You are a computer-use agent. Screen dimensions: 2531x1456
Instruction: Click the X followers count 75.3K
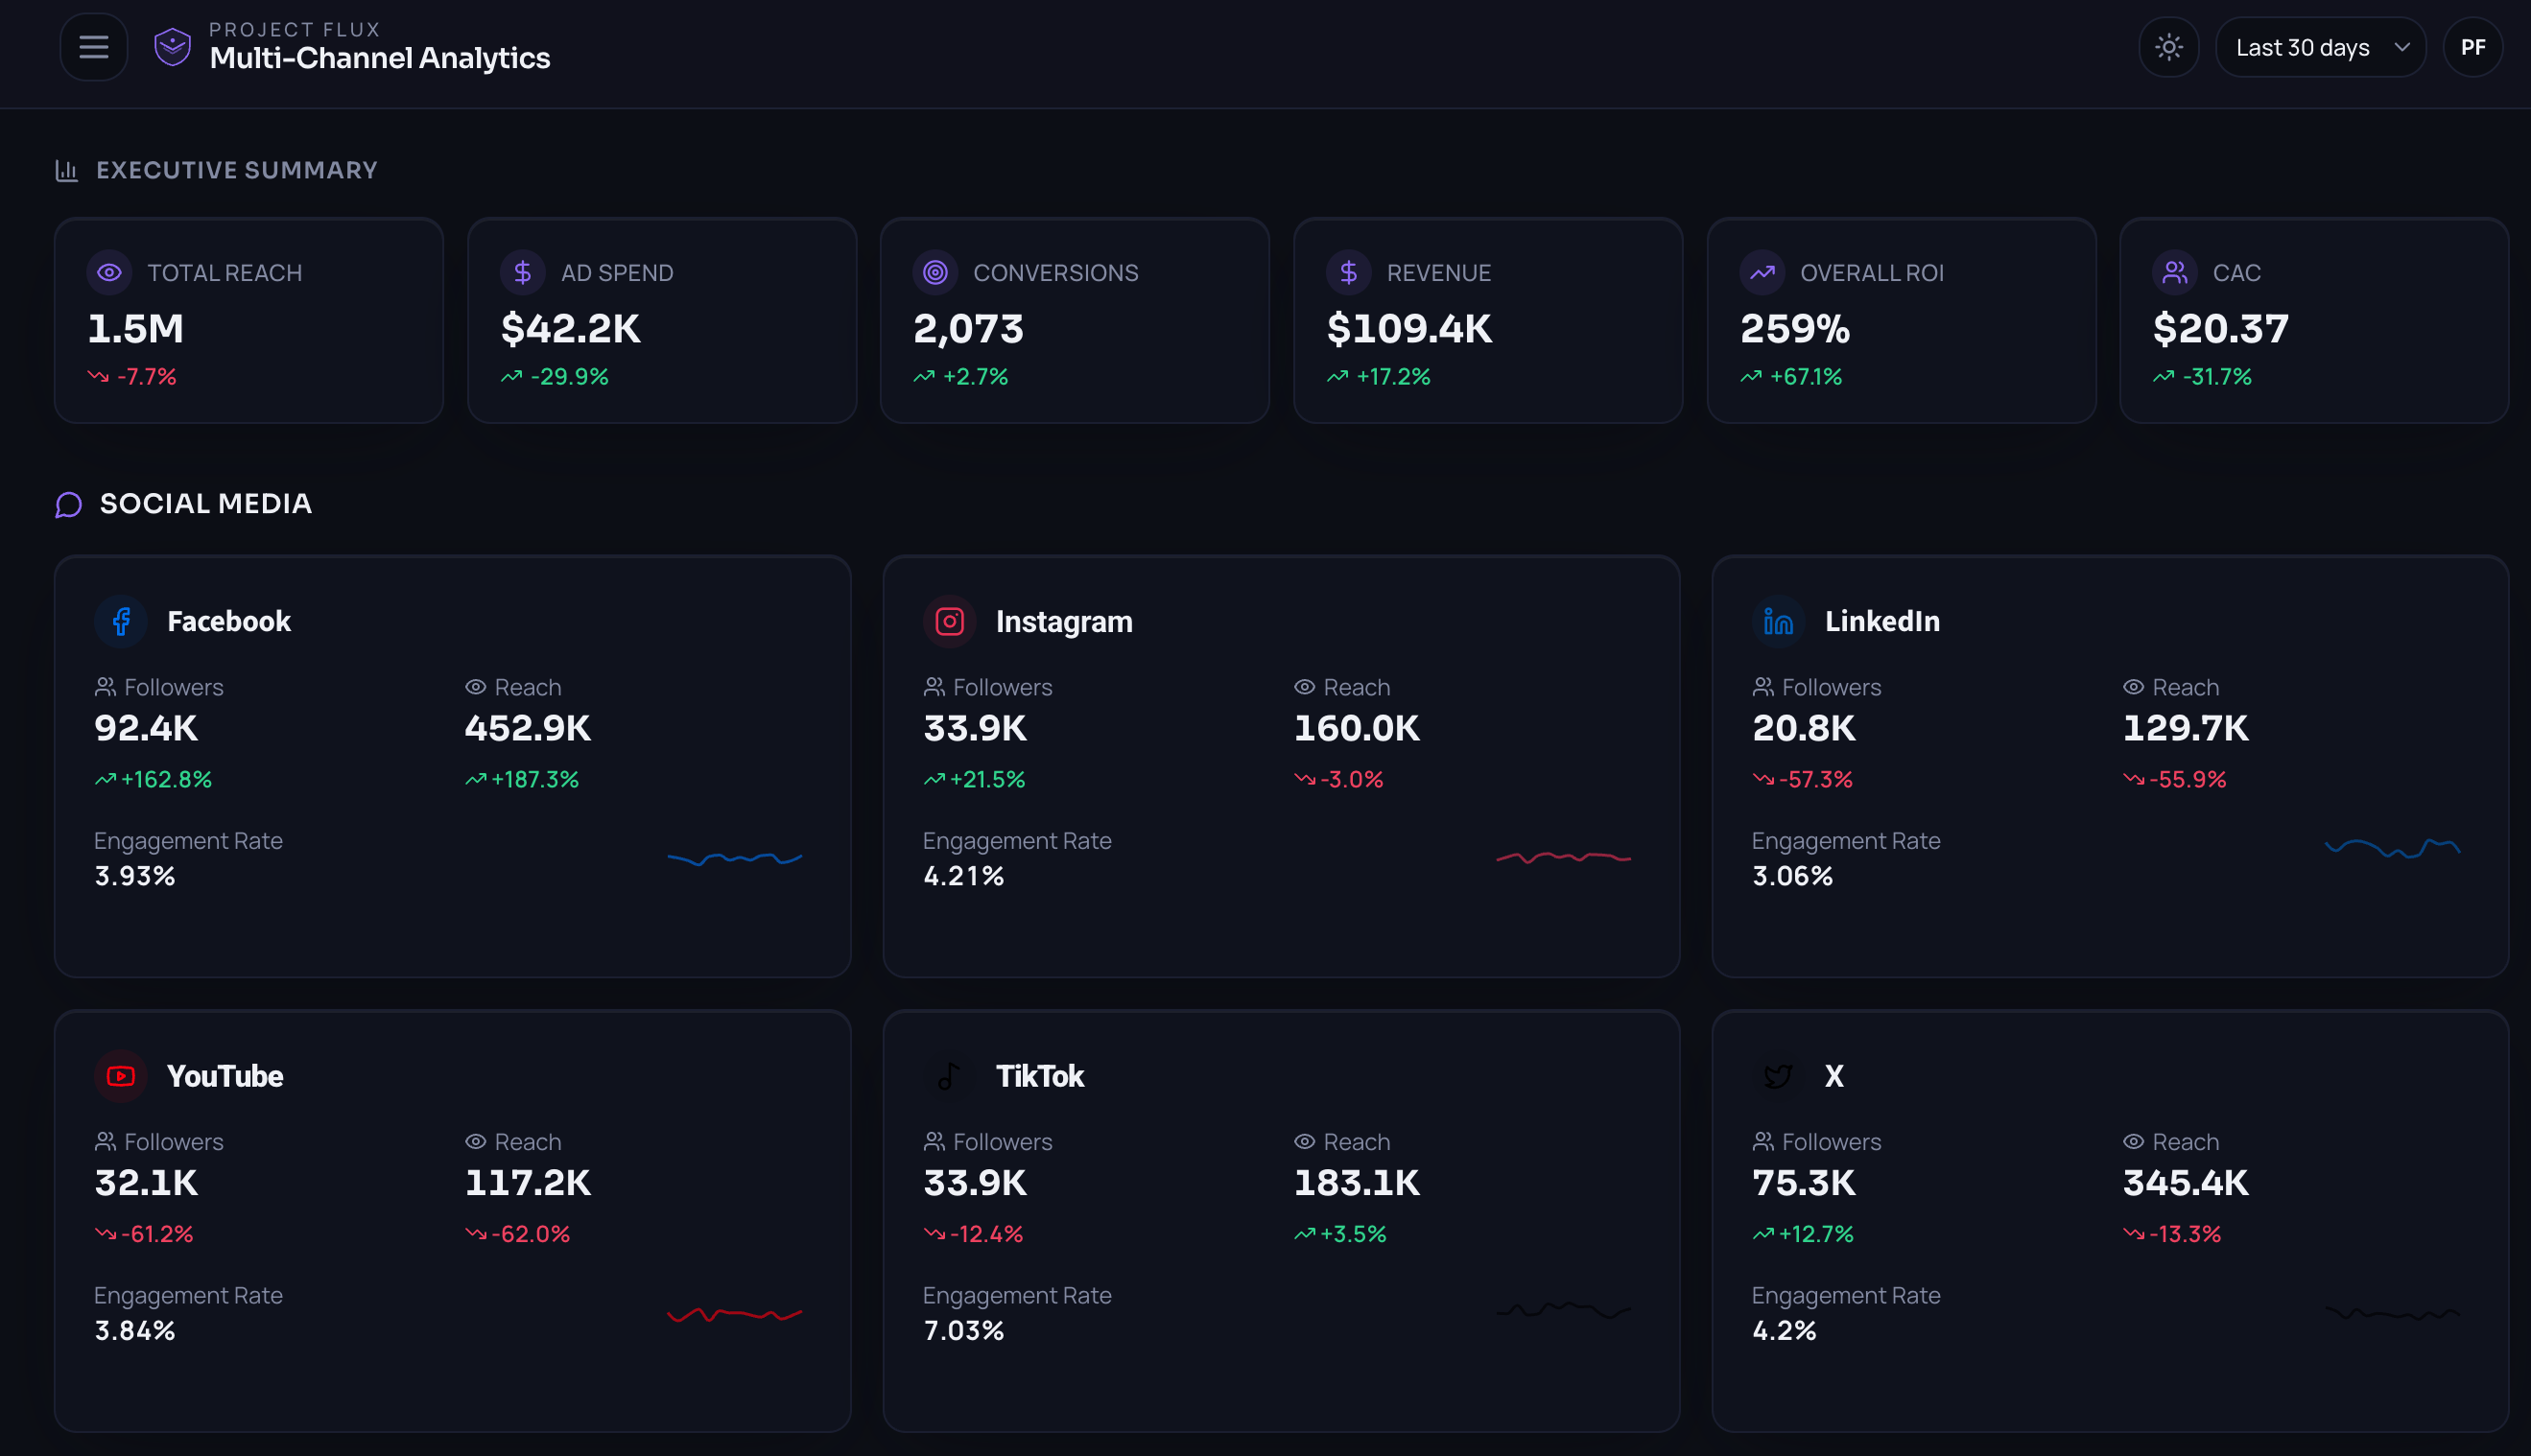point(1804,1184)
